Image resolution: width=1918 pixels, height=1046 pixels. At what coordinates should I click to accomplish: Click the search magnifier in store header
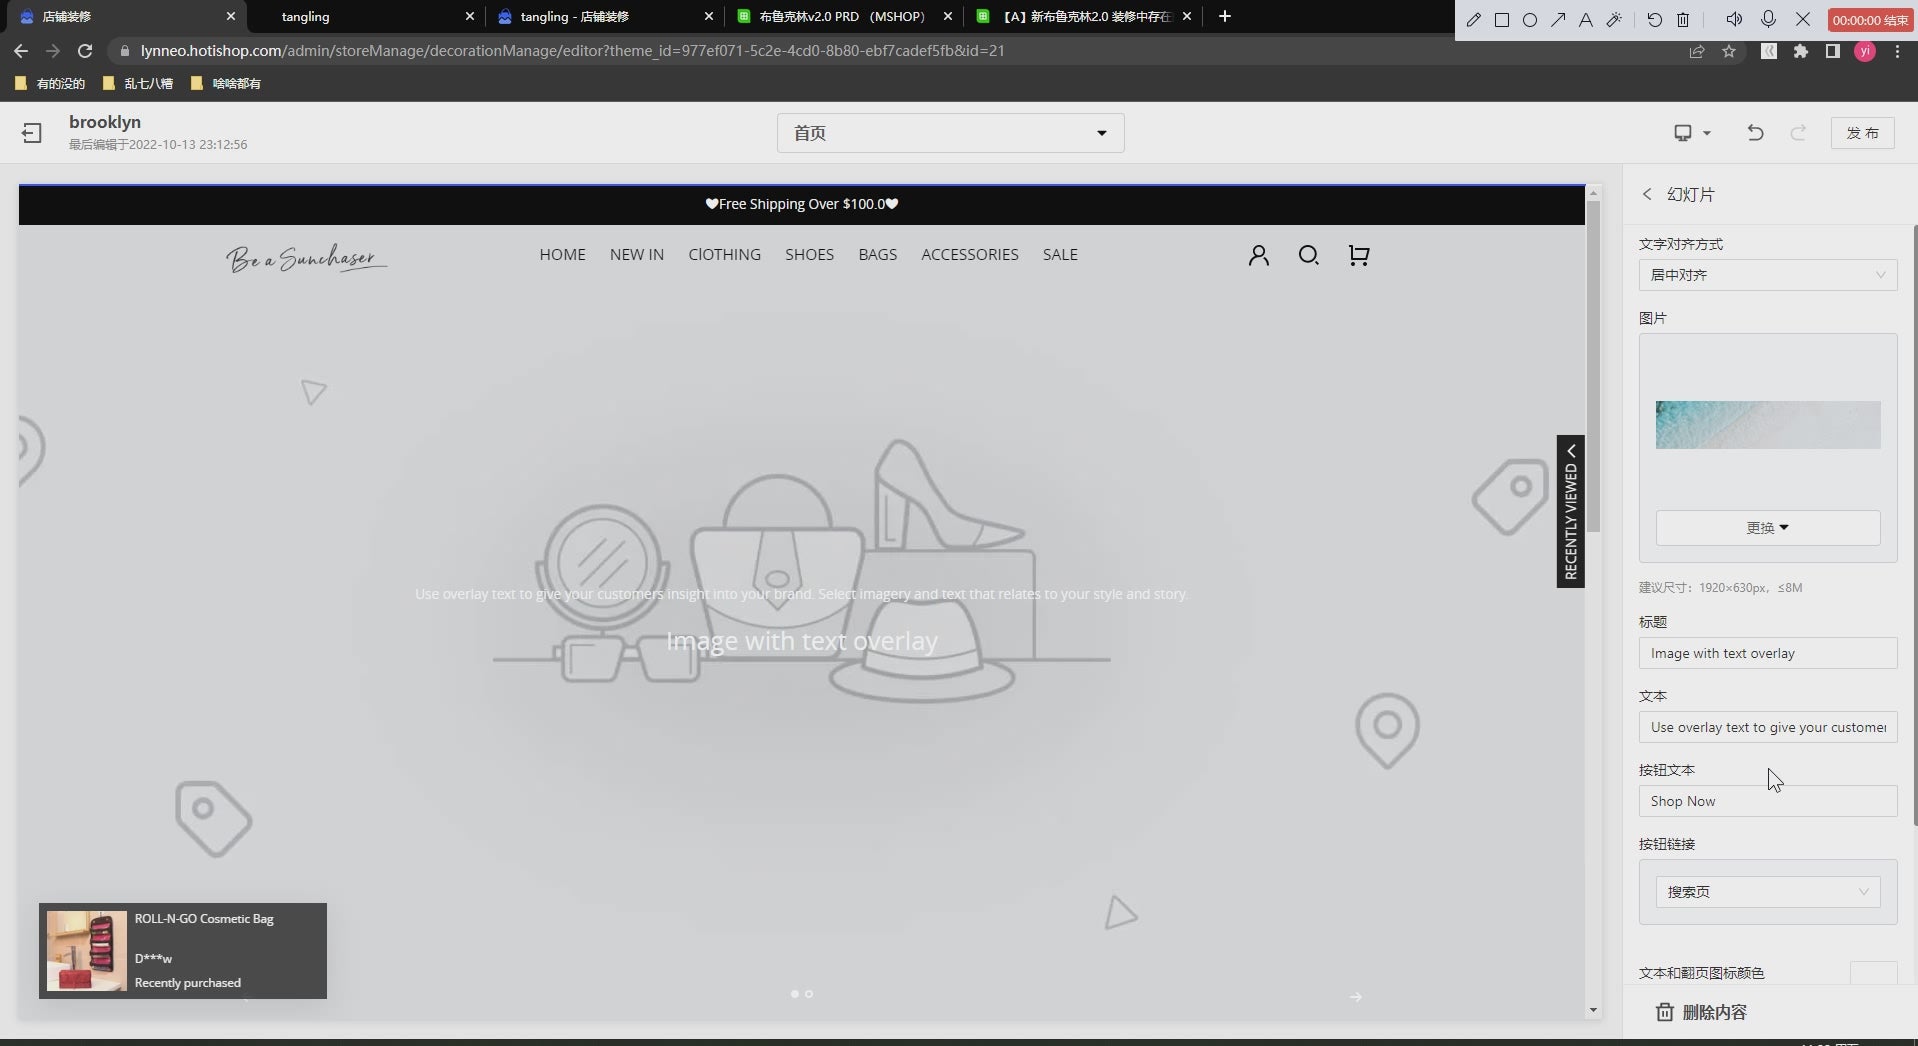1308,256
